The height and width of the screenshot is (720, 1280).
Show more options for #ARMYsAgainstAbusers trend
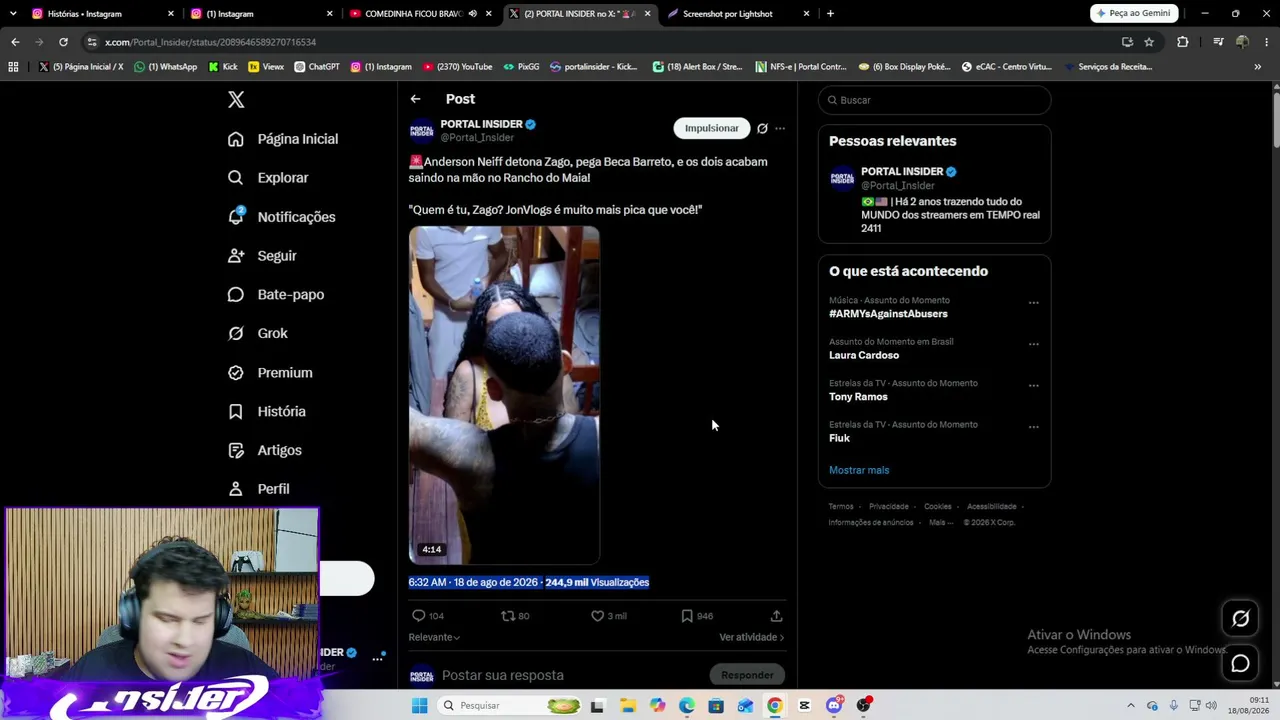click(x=1033, y=303)
